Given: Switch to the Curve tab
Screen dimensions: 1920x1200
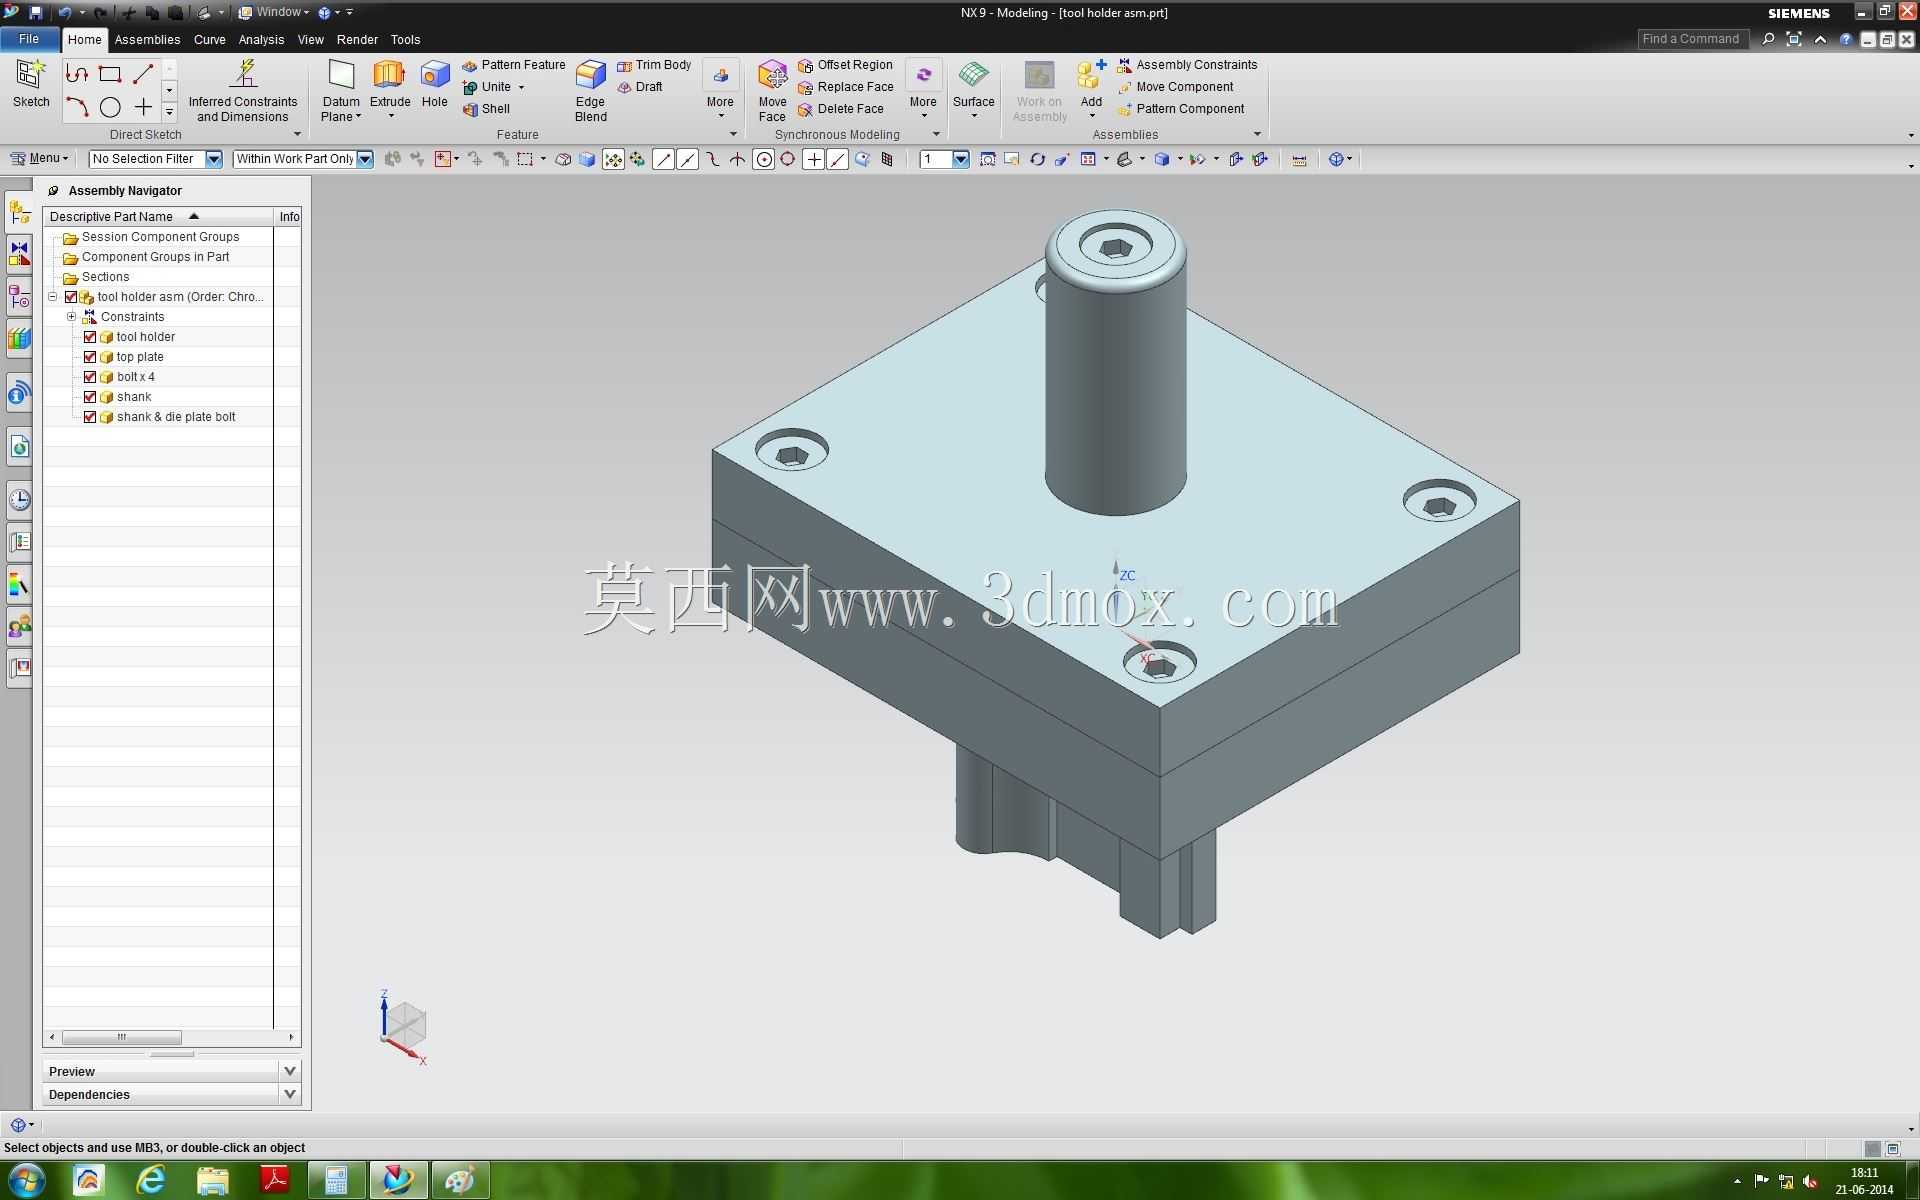Looking at the screenshot, I should point(209,40).
